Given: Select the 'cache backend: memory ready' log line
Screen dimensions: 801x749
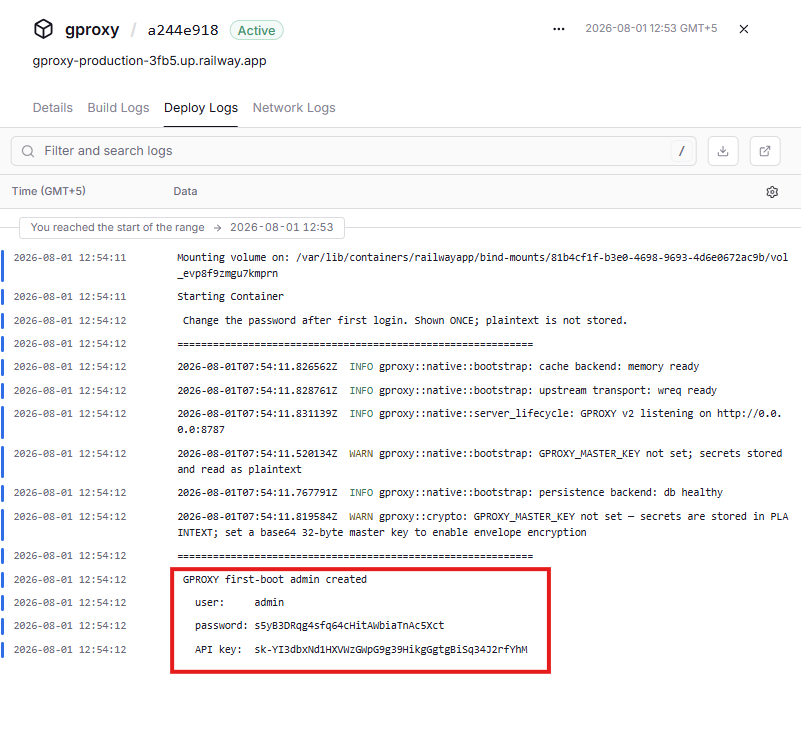Looking at the screenshot, I should pos(400,366).
